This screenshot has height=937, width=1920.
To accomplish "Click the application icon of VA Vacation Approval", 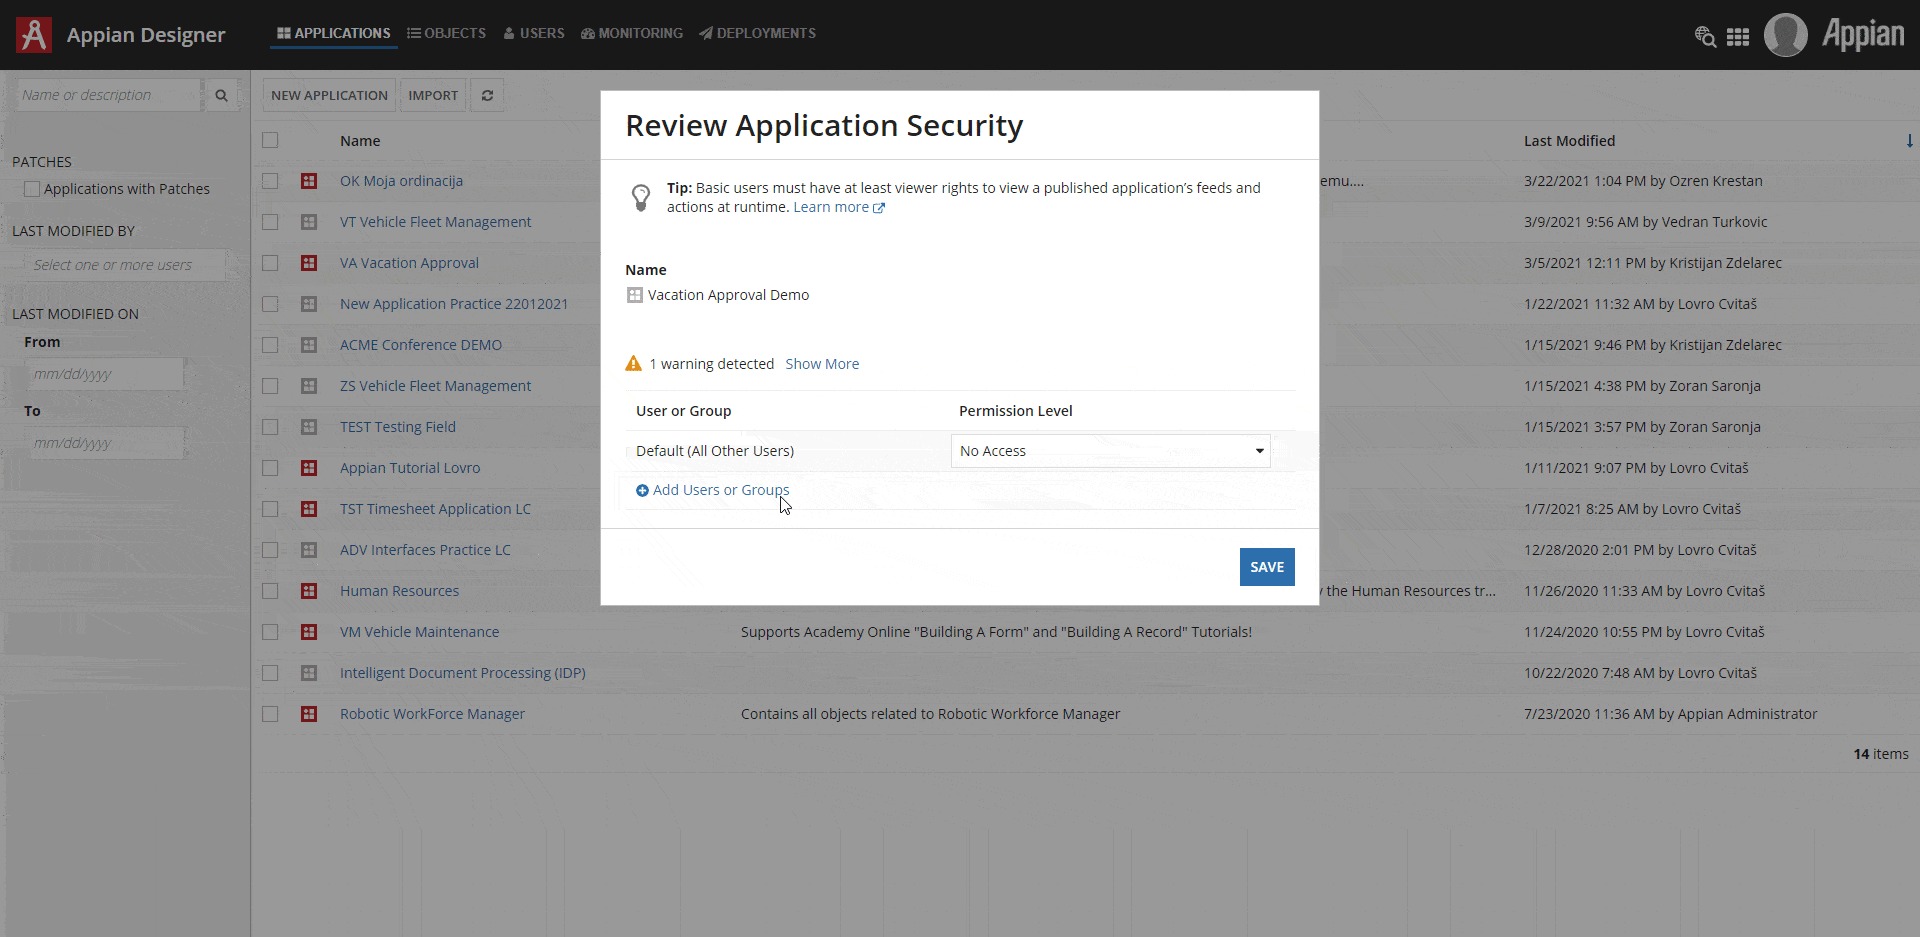I will [309, 263].
